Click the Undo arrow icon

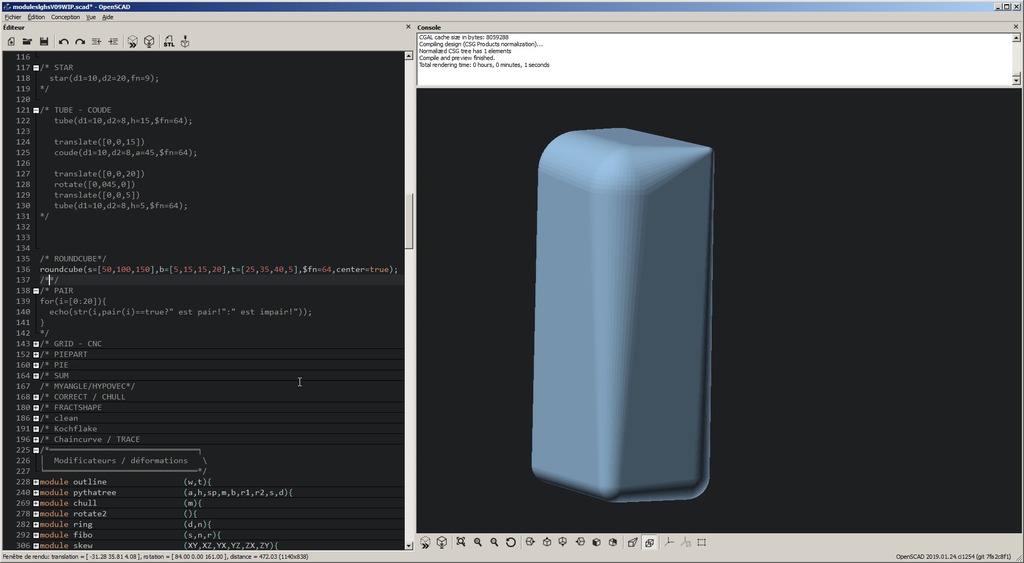tap(63, 42)
